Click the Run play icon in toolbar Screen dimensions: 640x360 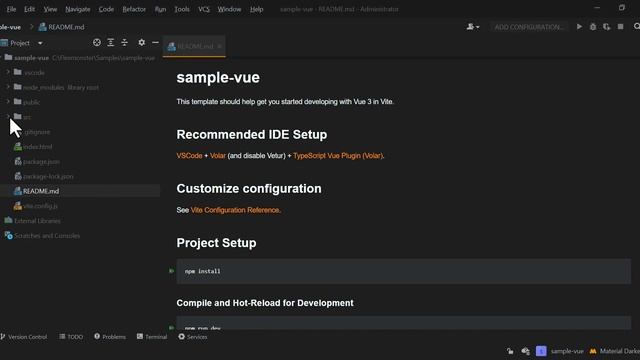point(579,27)
